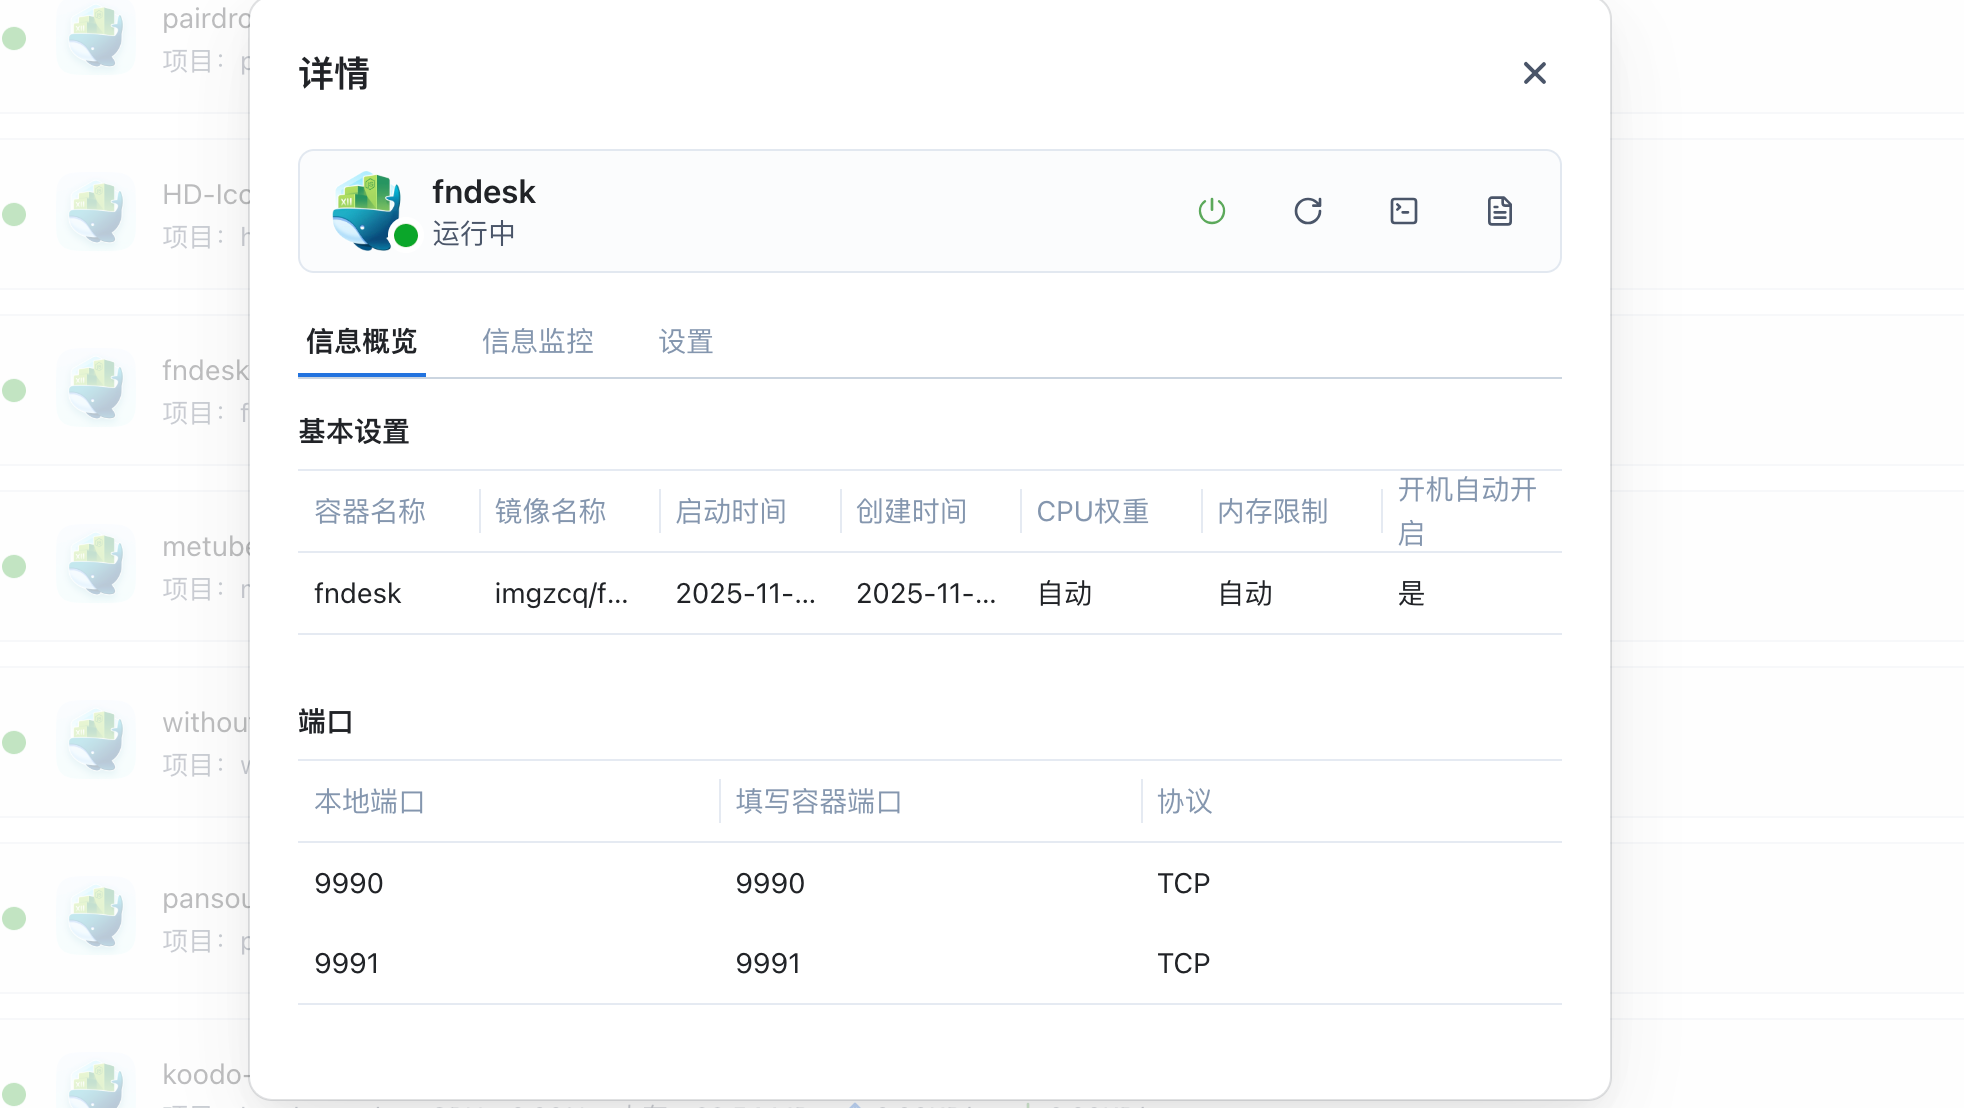Select the 信息概览 tab

pyautogui.click(x=361, y=342)
